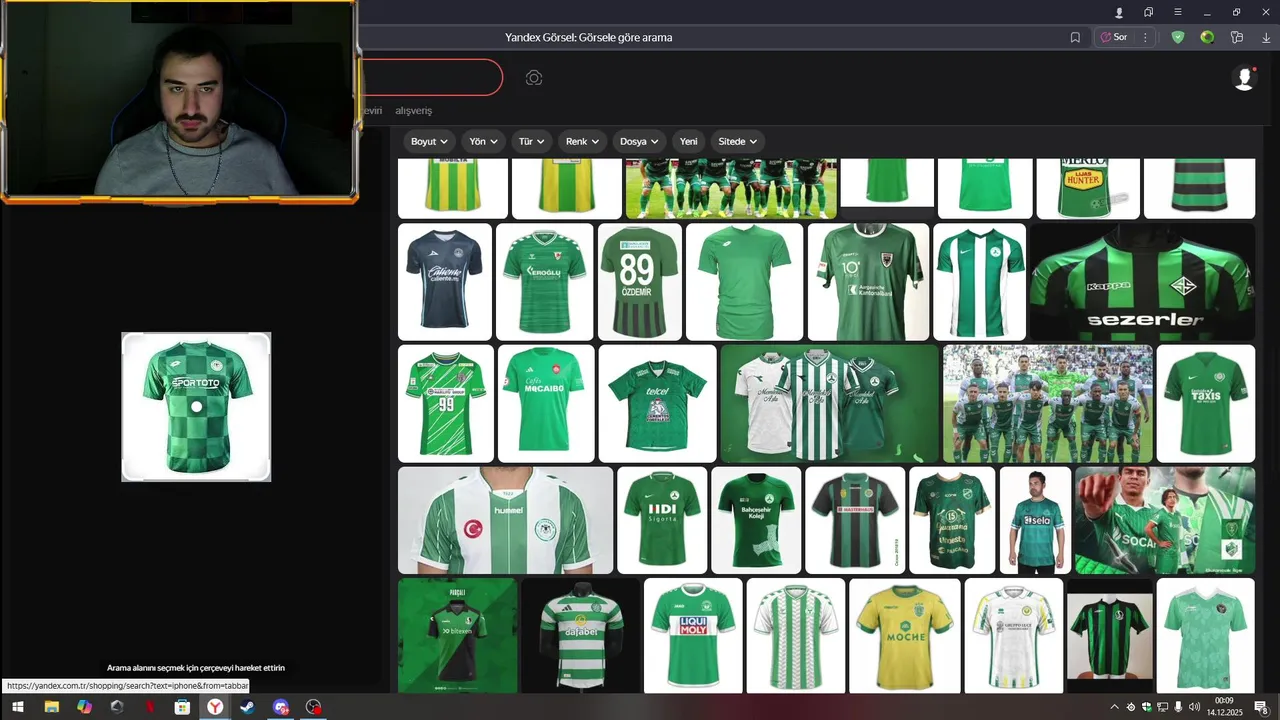Open the Telcel green jersey thumbnail
This screenshot has width=1280, height=720.
[658, 404]
